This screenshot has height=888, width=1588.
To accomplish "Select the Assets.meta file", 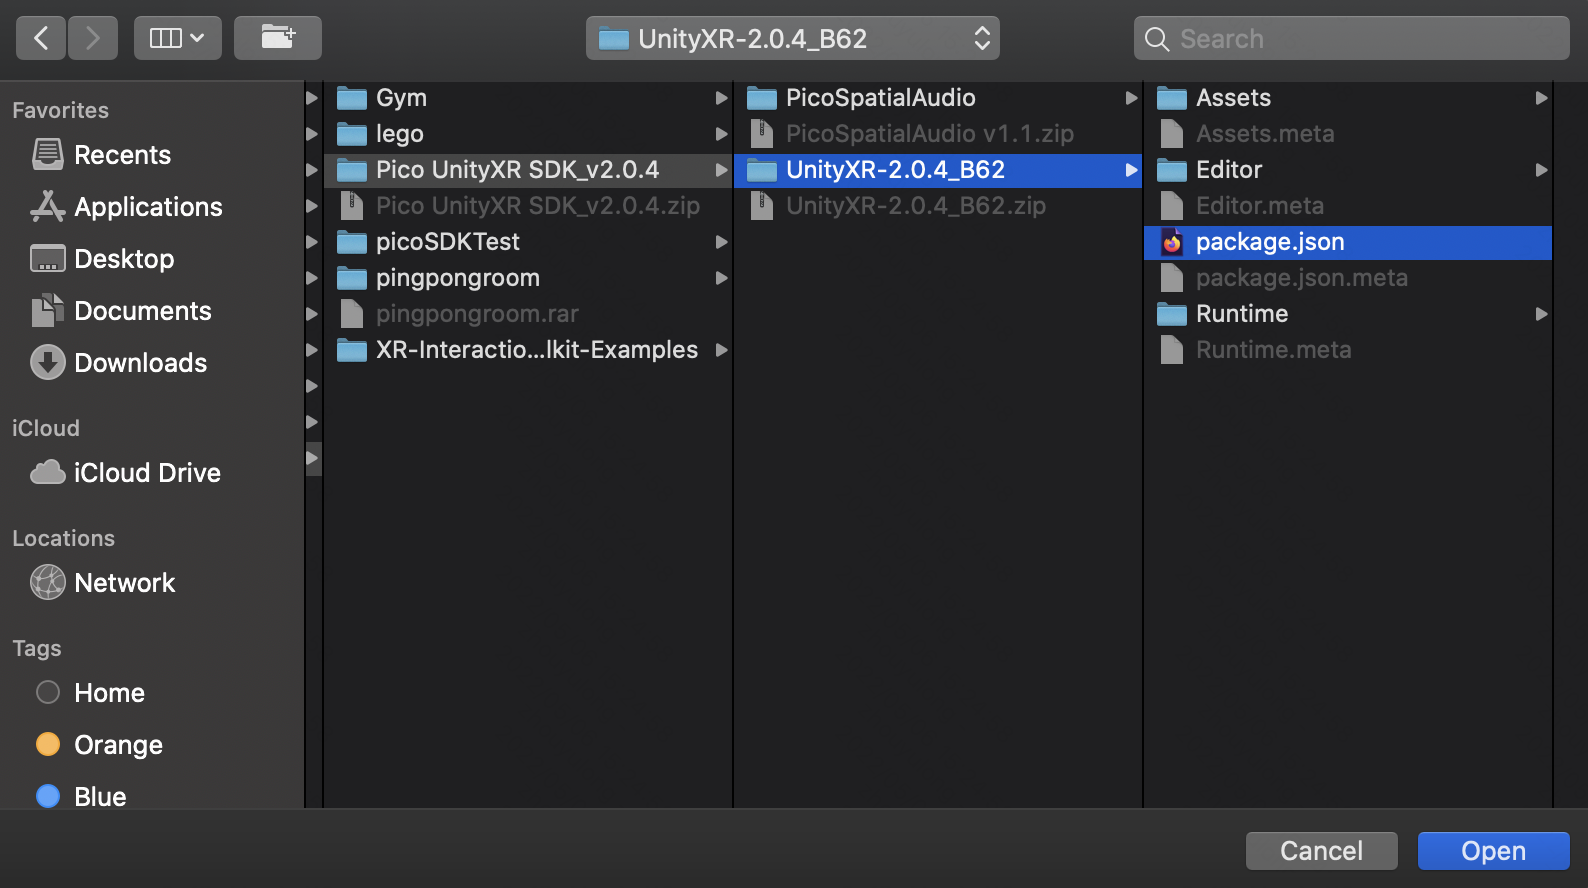I will click(x=1348, y=134).
